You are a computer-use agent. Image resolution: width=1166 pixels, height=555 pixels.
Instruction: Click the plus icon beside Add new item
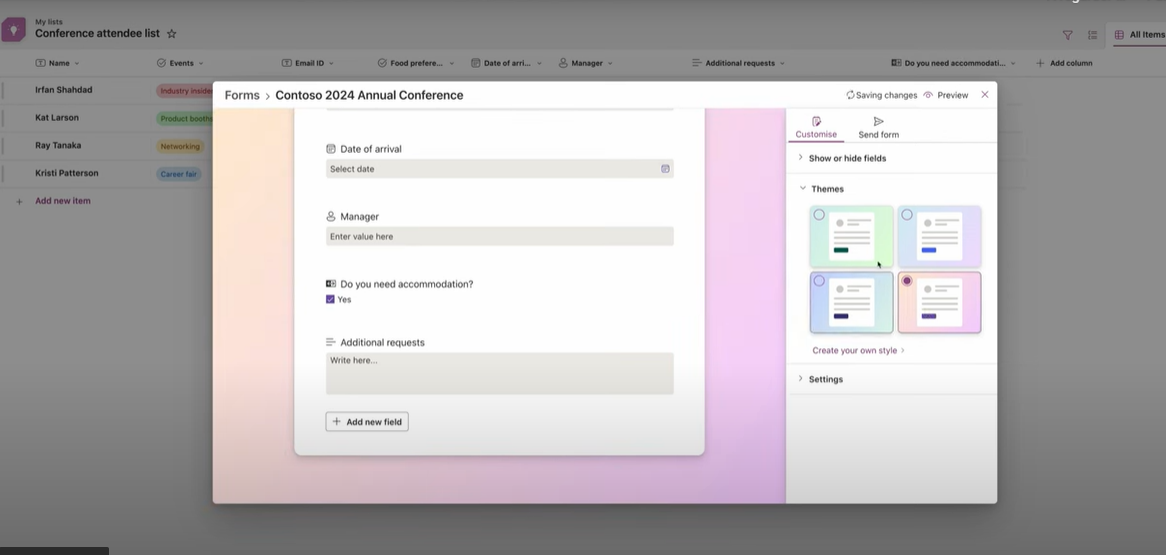coord(19,201)
